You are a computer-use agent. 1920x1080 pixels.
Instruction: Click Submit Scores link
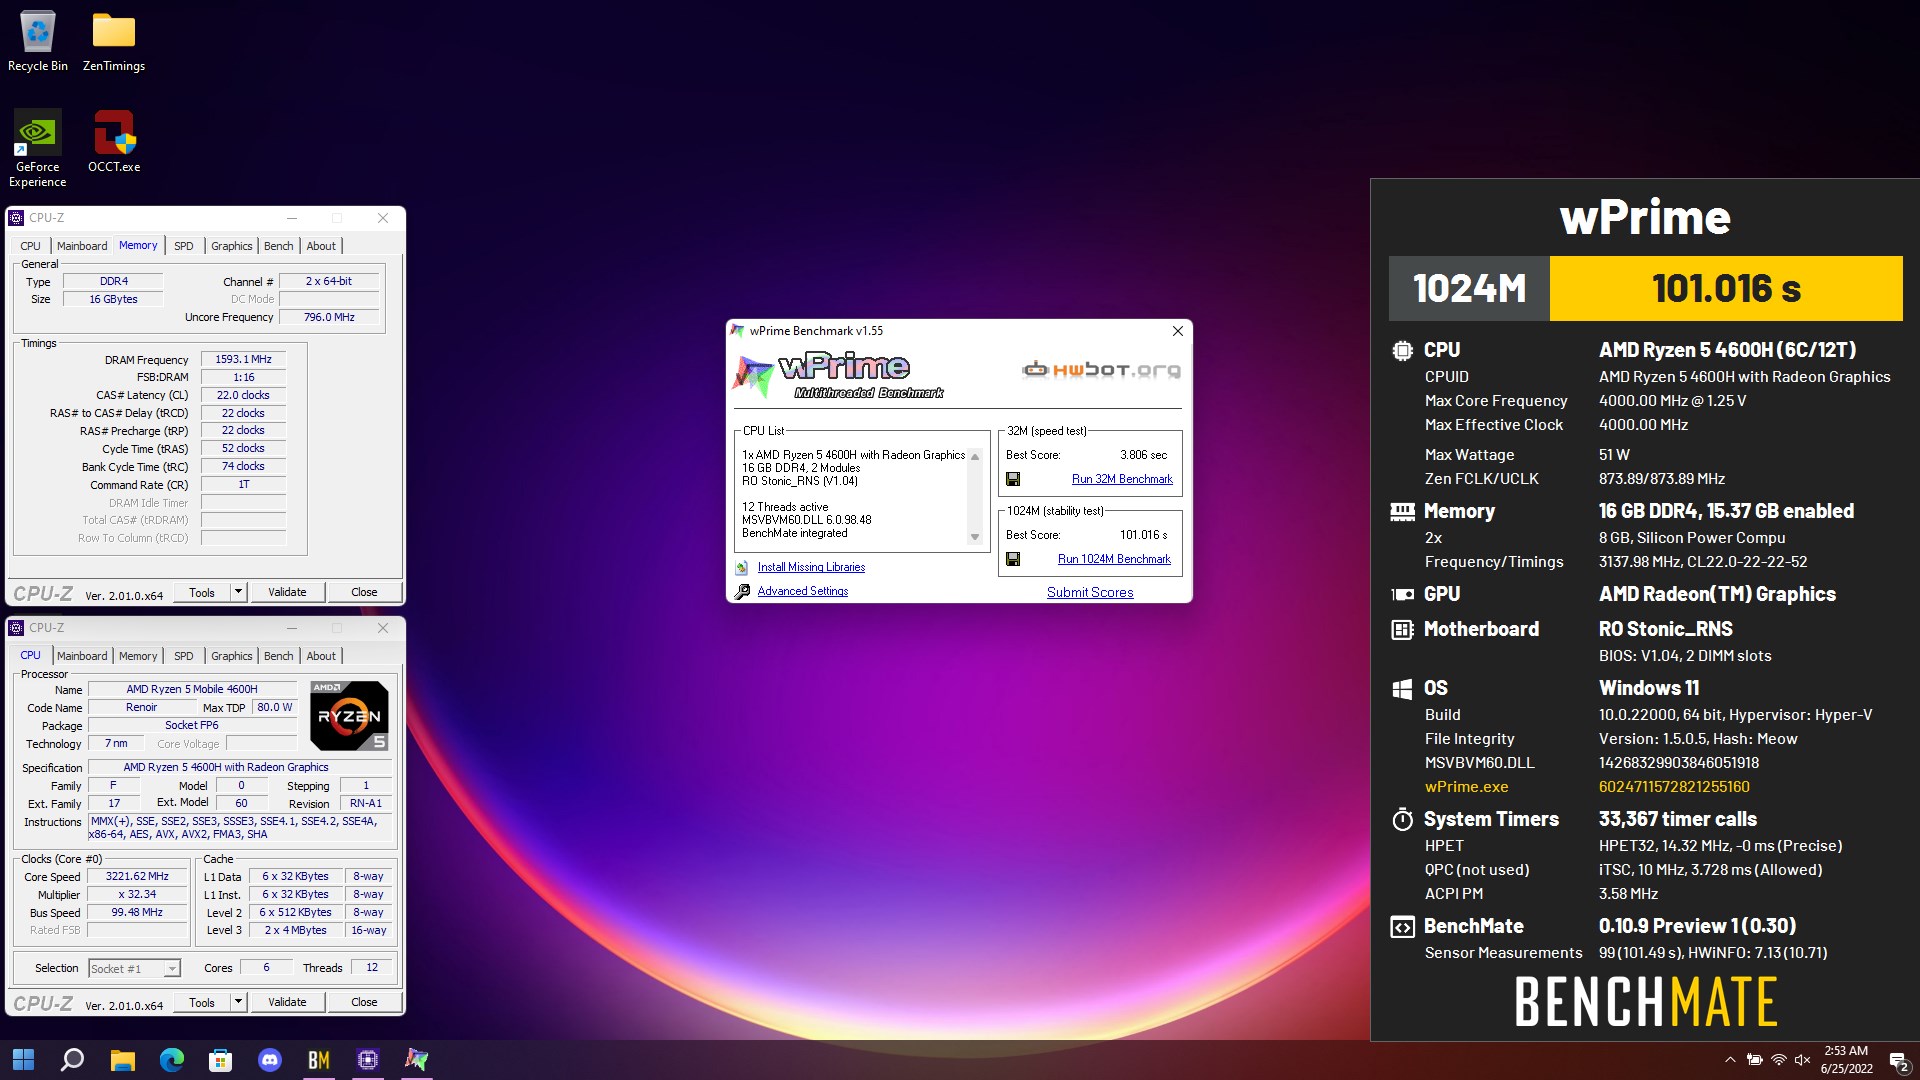click(x=1090, y=592)
